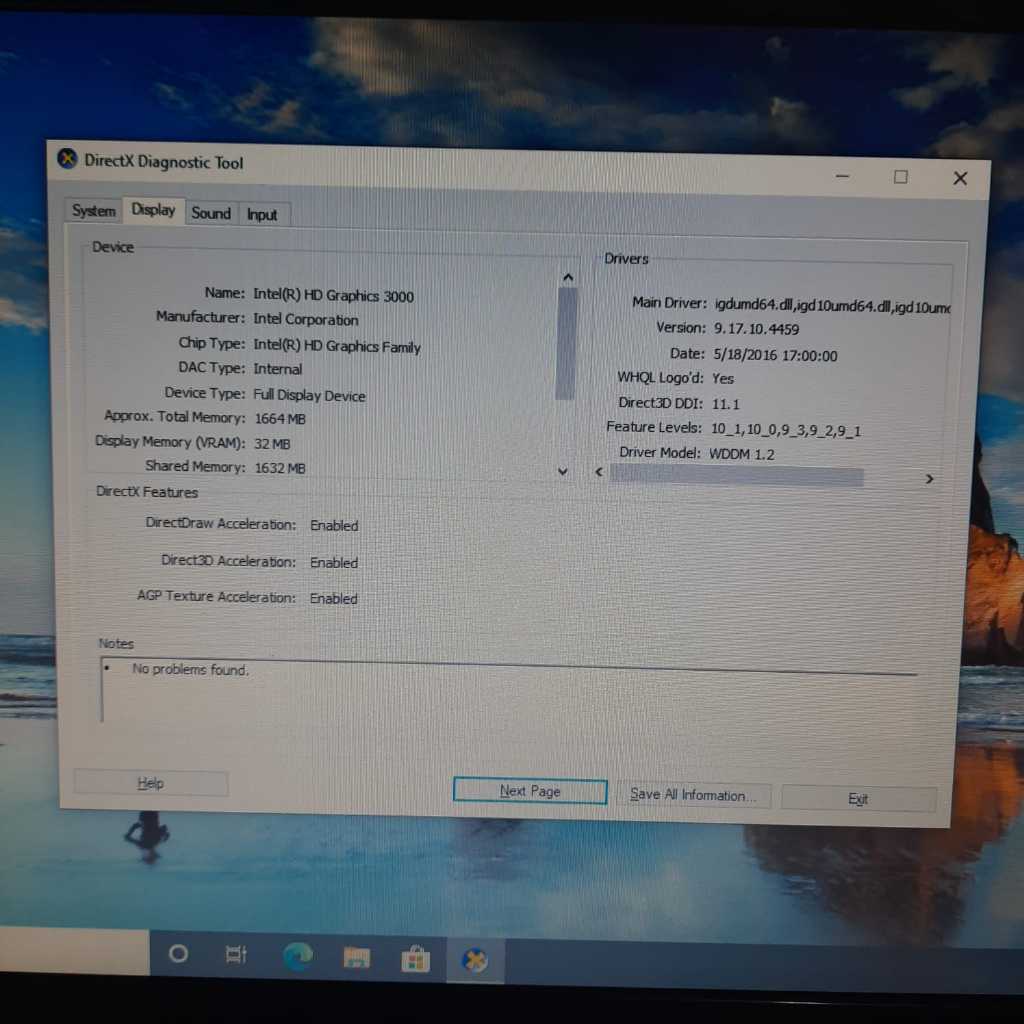The width and height of the screenshot is (1024, 1024).
Task: Launch Microsoft Edge from the taskbar
Action: pos(297,957)
